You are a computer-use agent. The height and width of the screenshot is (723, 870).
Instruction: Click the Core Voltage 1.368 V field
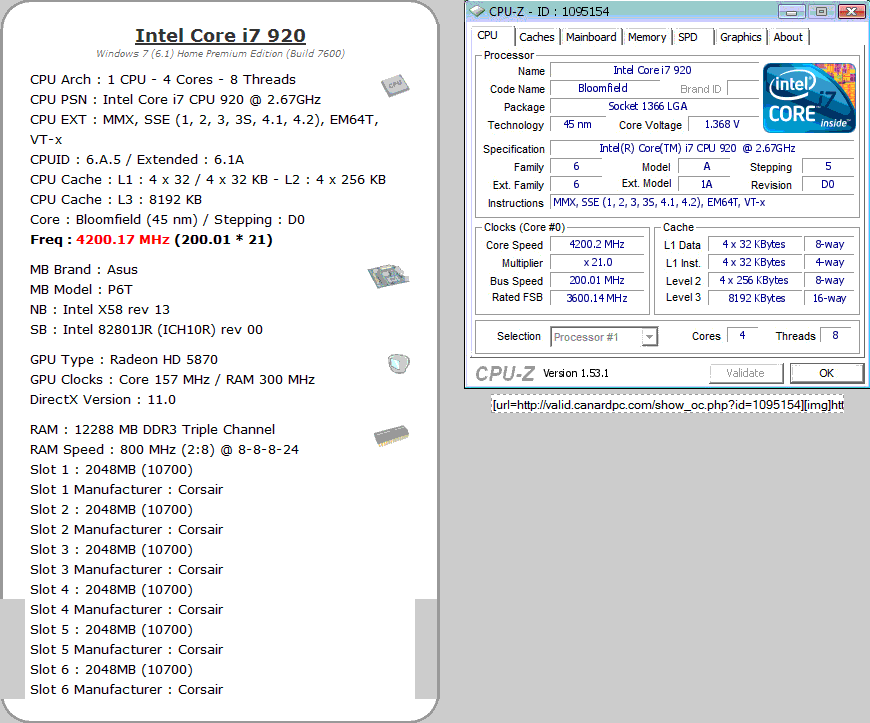click(722, 124)
